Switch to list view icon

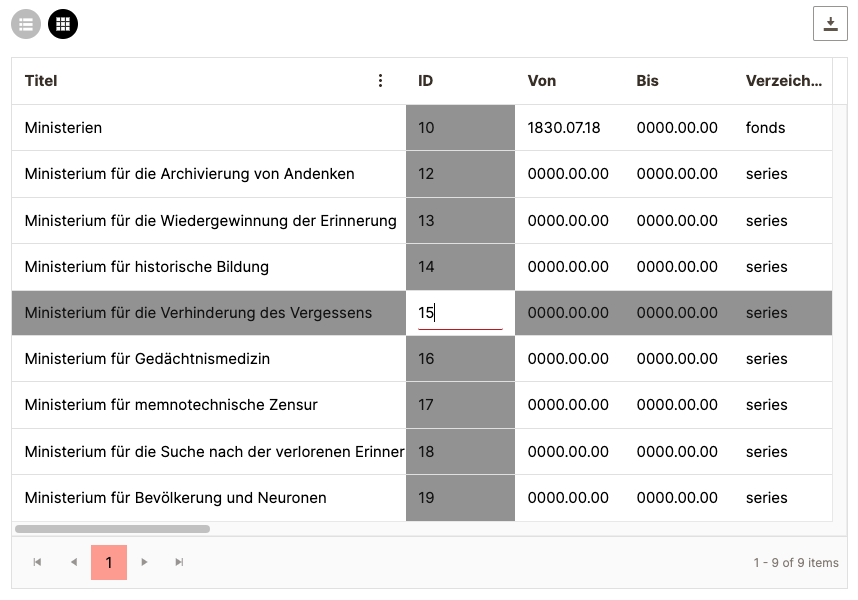click(x=26, y=24)
